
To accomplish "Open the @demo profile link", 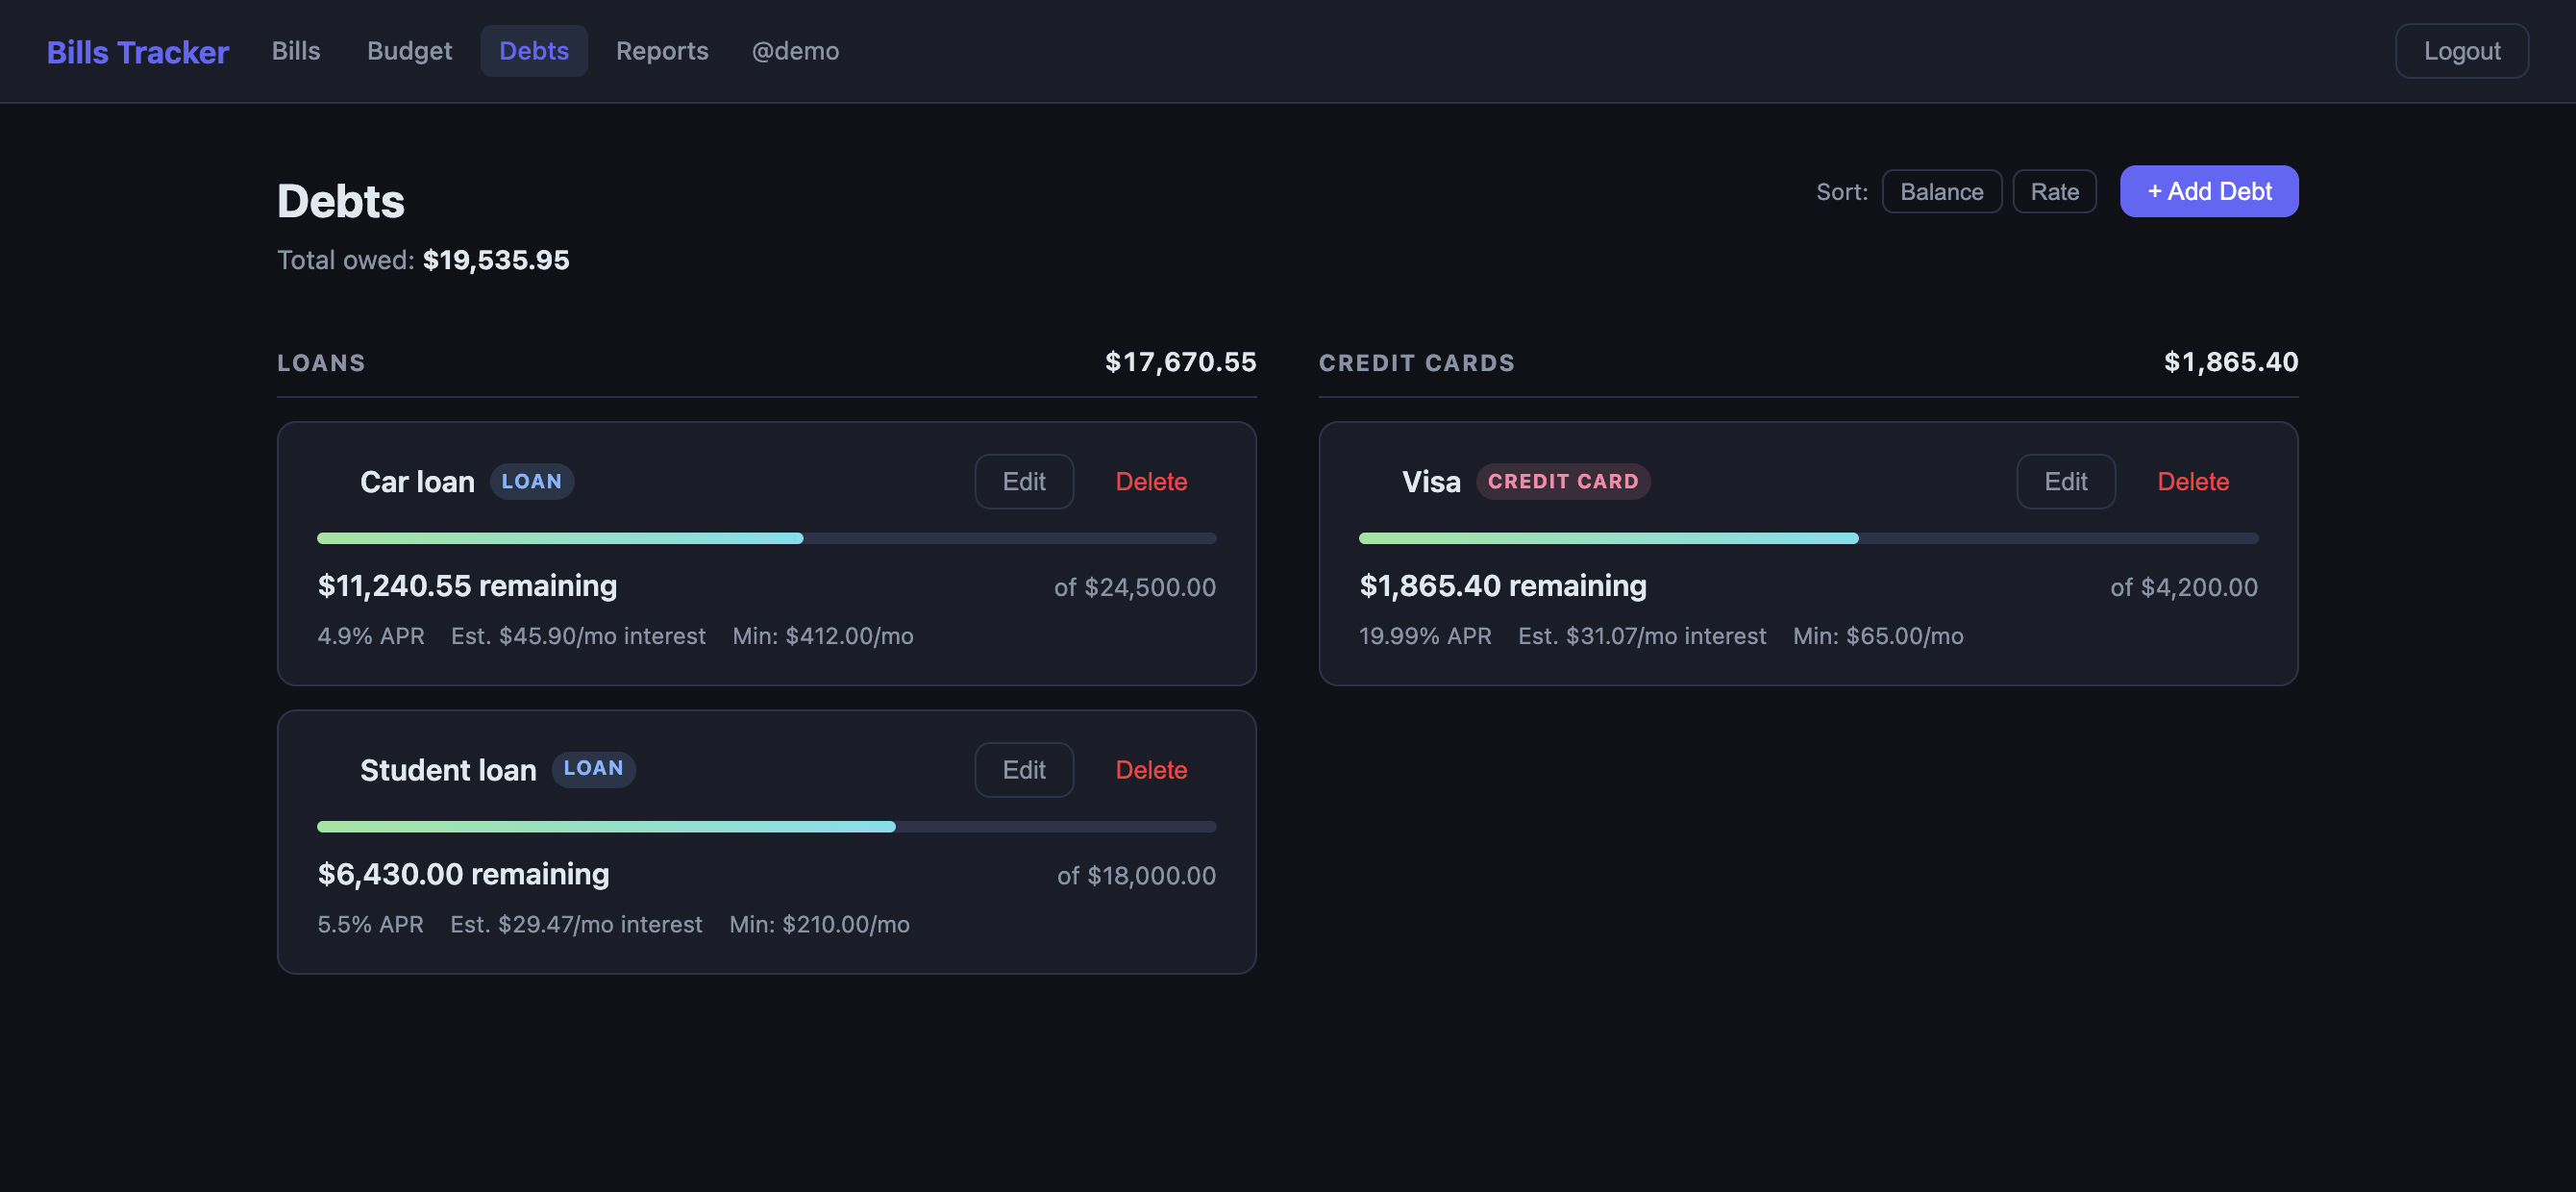I will (x=795, y=51).
